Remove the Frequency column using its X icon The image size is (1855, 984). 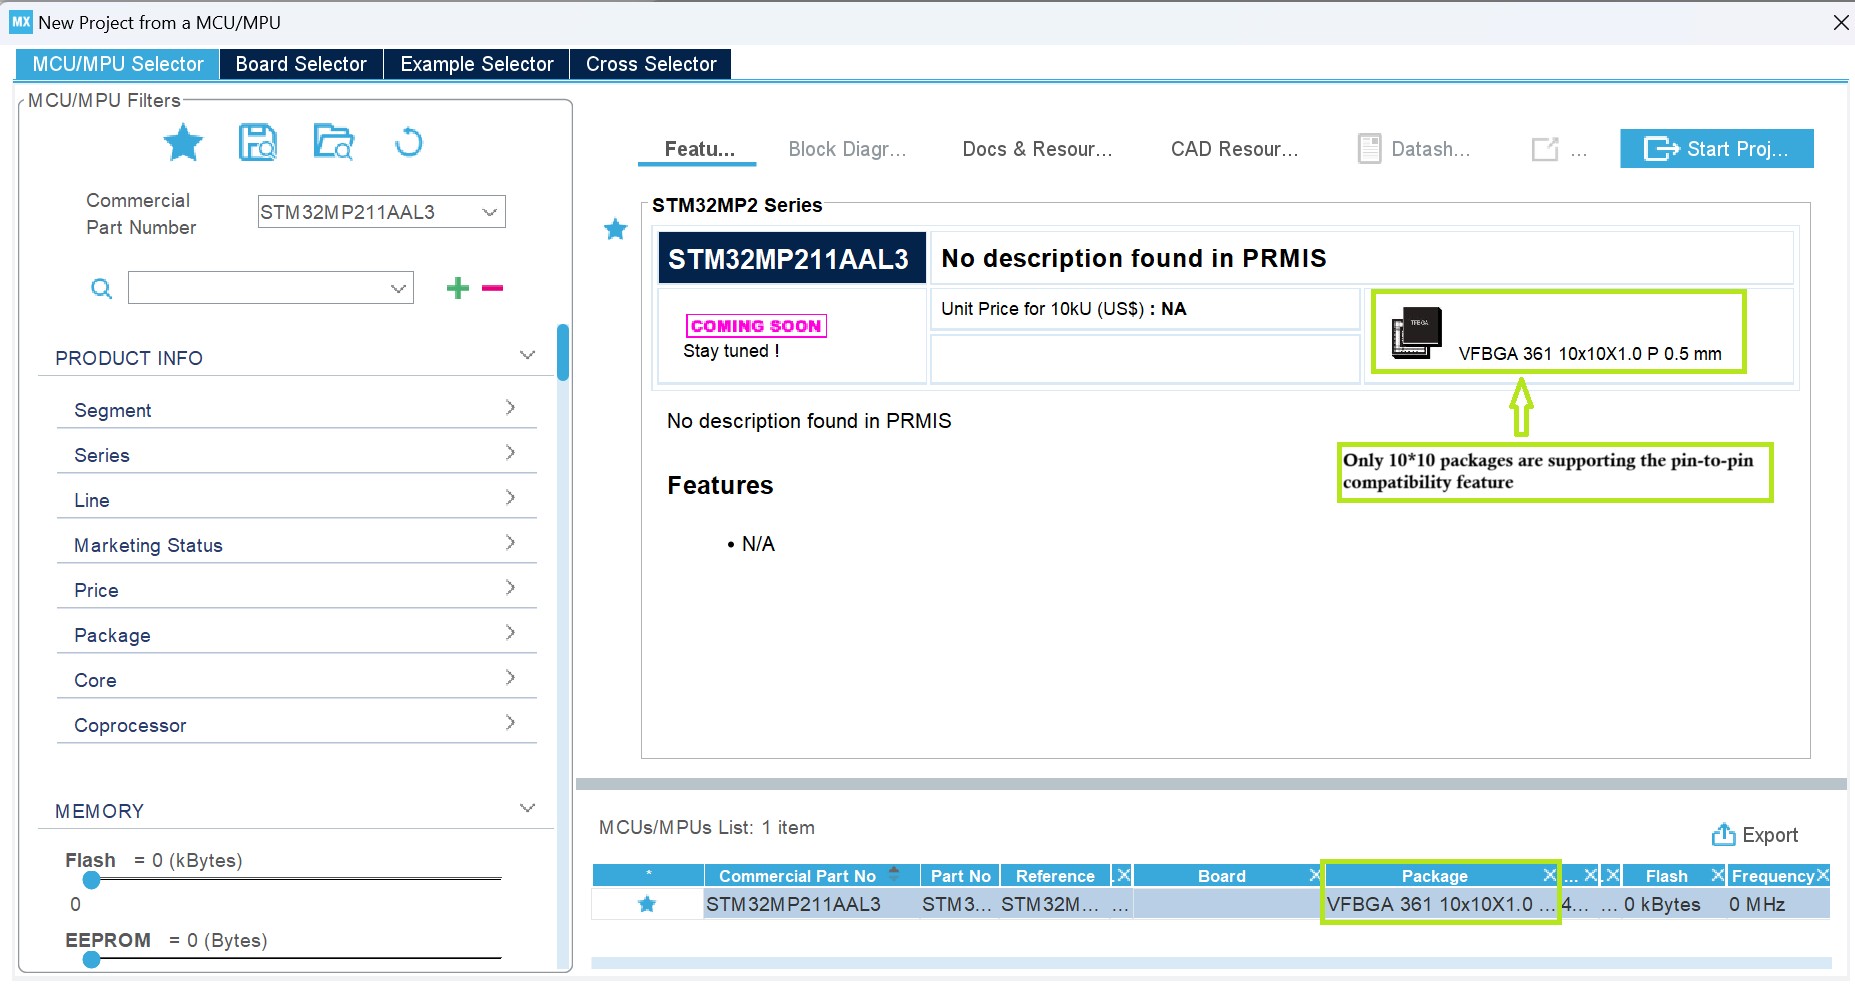click(x=1822, y=875)
